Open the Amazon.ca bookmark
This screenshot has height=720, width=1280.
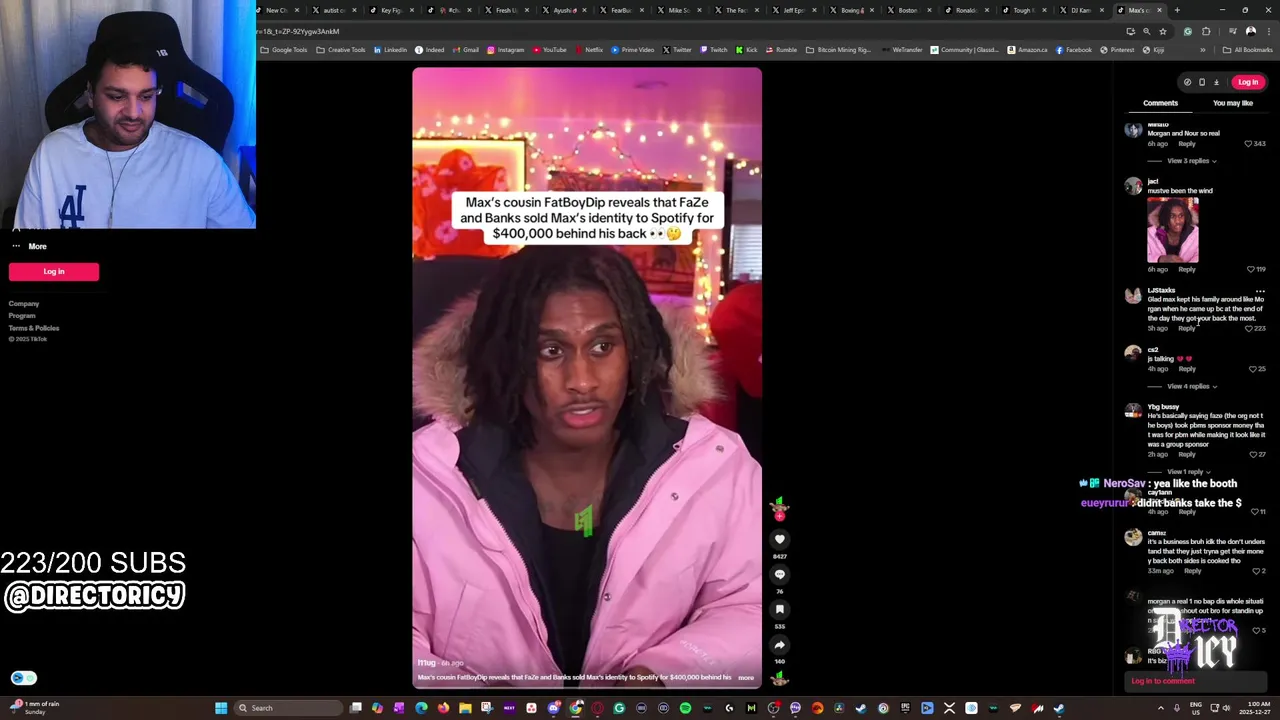pyautogui.click(x=1027, y=50)
